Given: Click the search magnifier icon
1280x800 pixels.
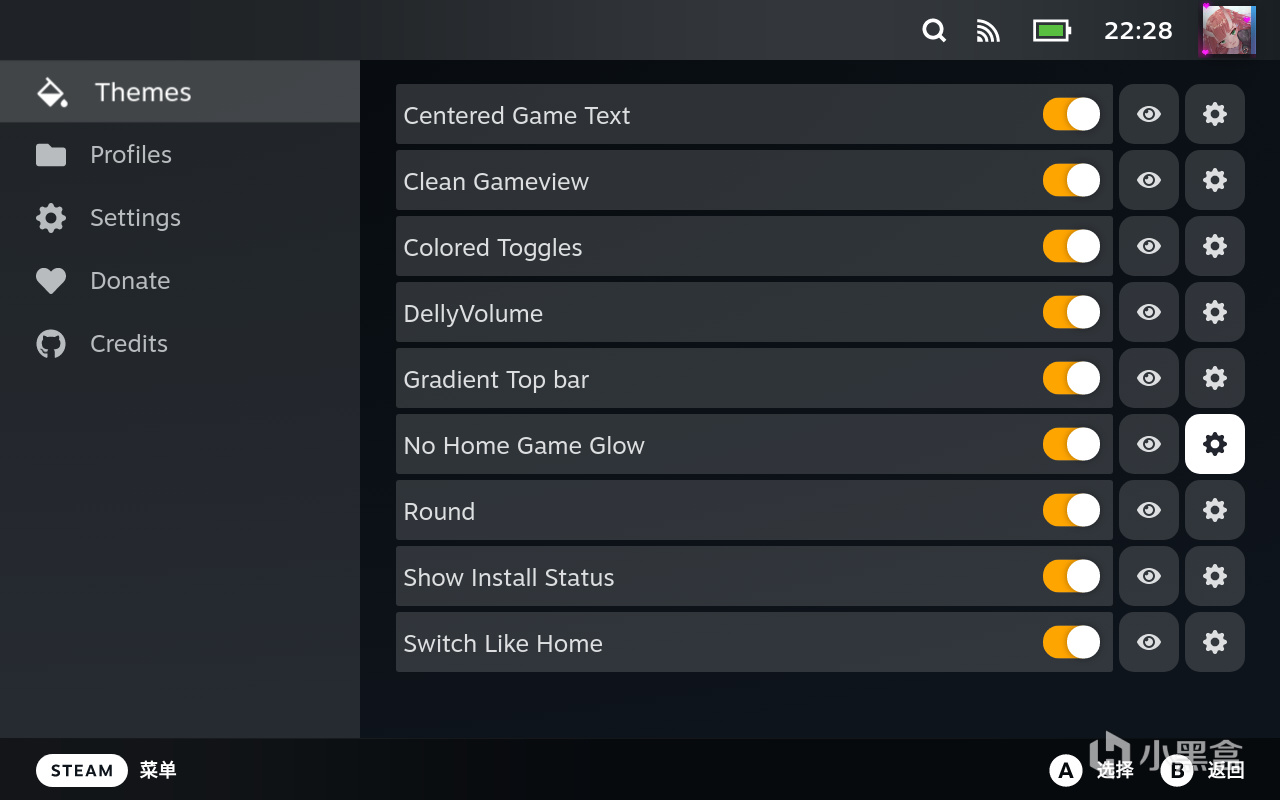Looking at the screenshot, I should (933, 31).
